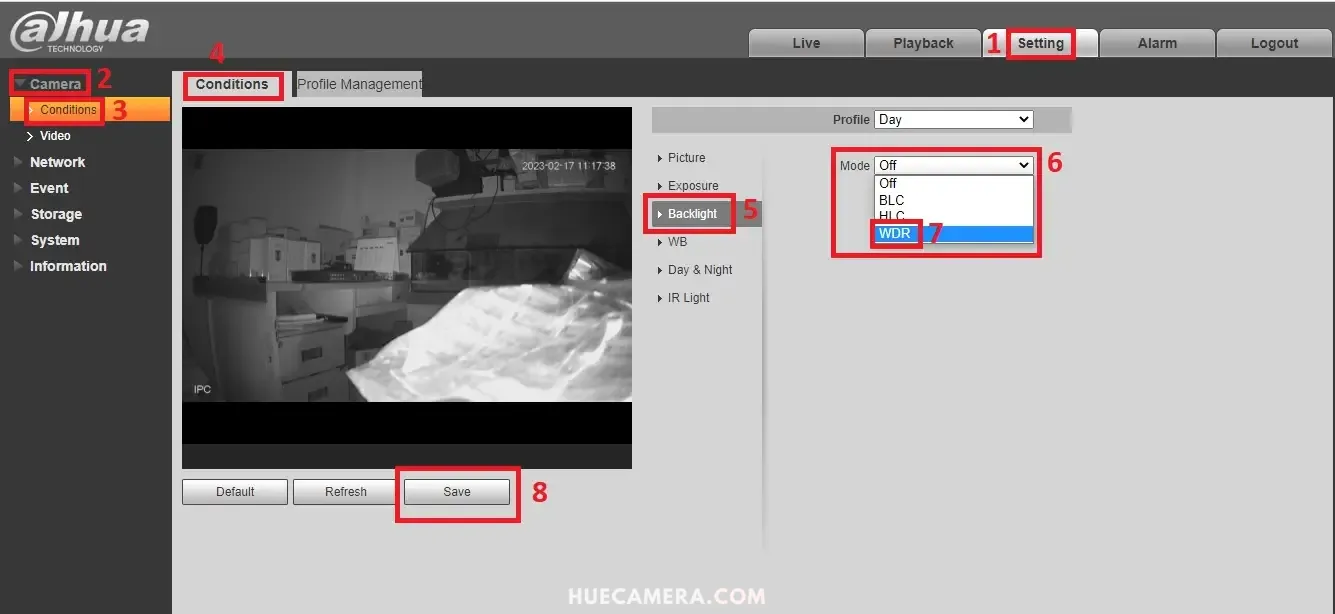Viewport: 1335px width, 614px height.
Task: Switch to the Live view tab
Action: coord(806,43)
